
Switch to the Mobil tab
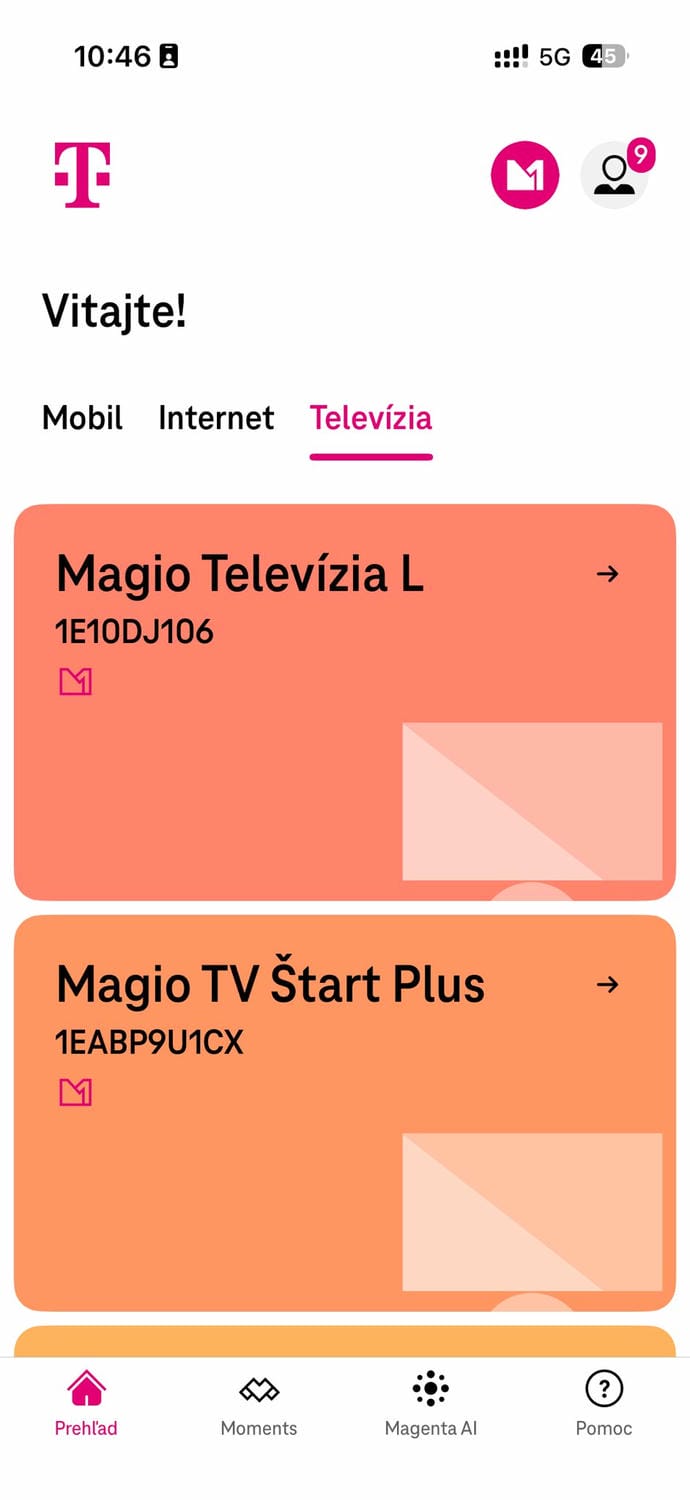coord(82,418)
